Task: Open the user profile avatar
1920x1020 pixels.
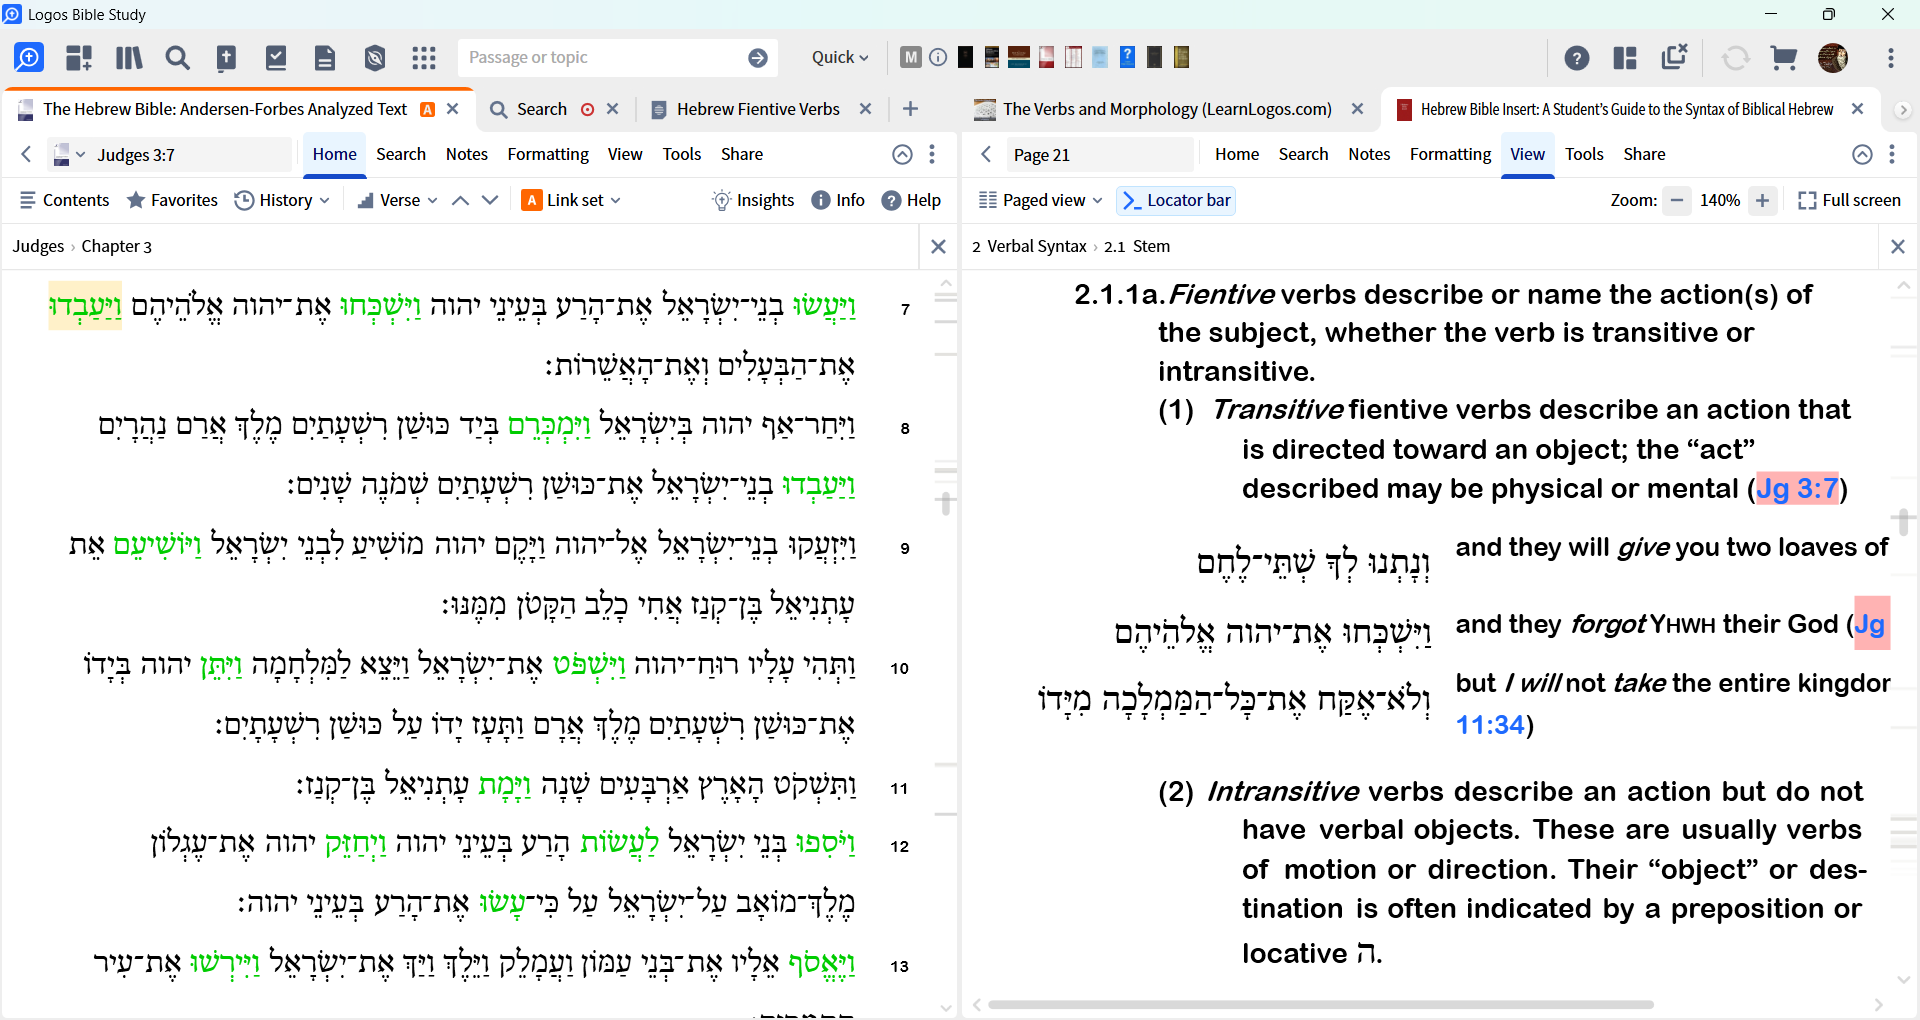Action: coord(1833,58)
